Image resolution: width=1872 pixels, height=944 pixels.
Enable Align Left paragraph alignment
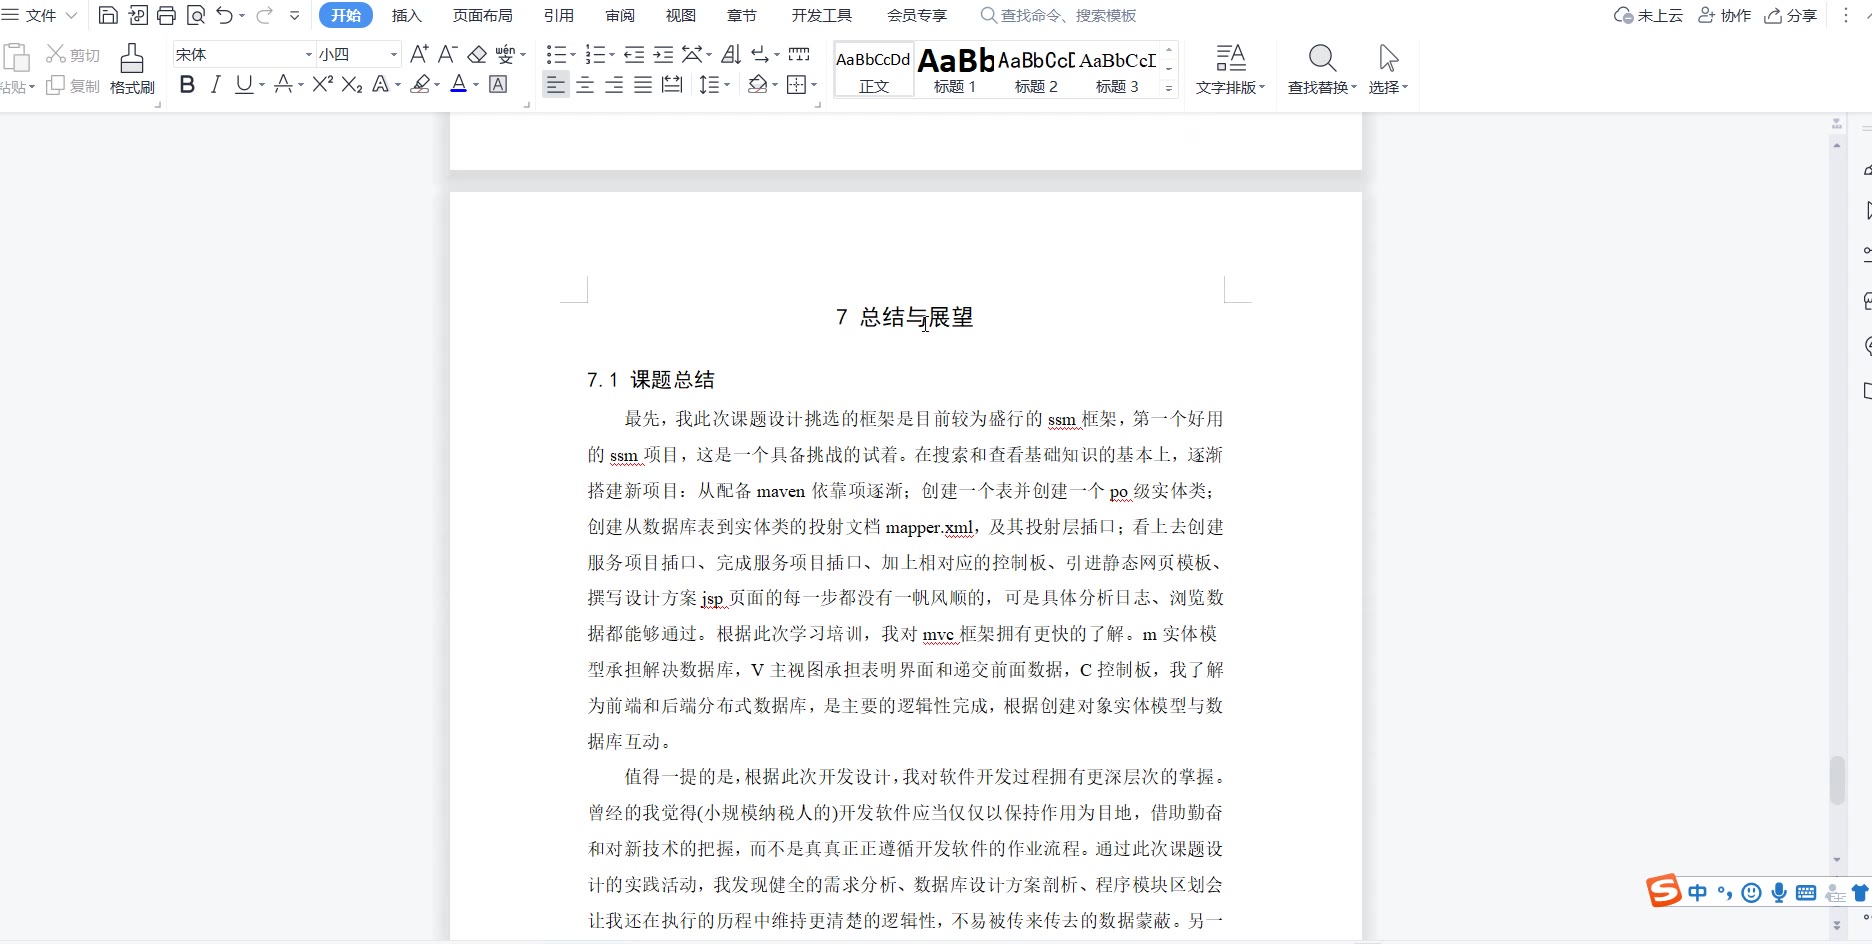pos(556,85)
